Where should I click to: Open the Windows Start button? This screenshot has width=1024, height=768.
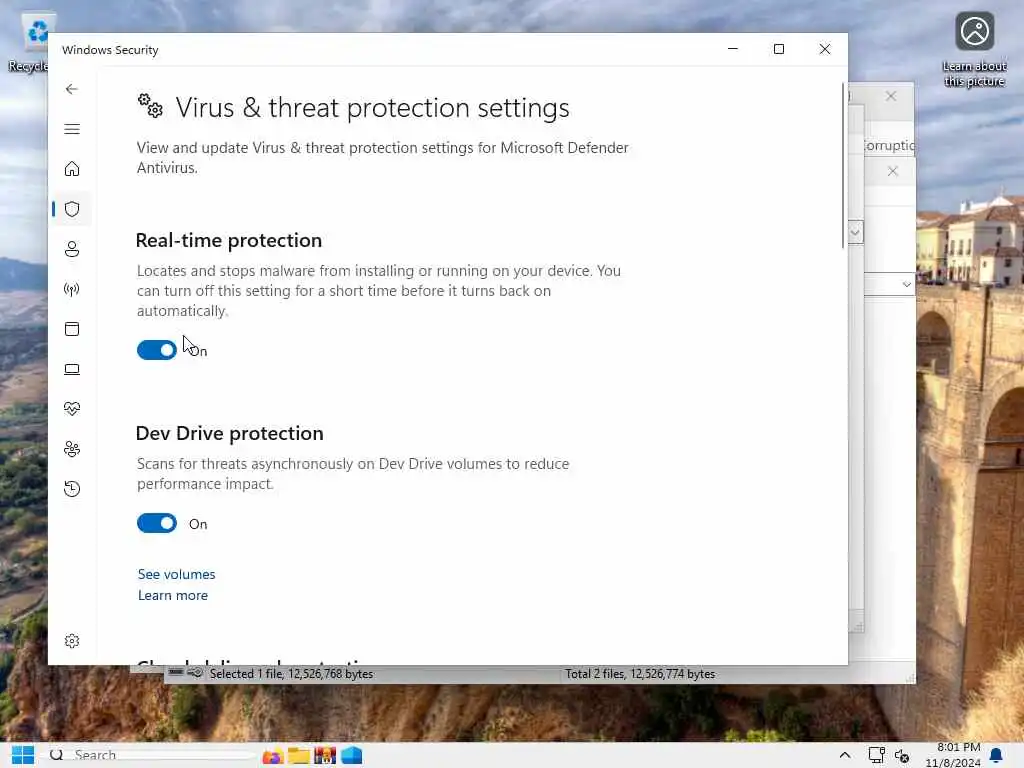[x=22, y=755]
